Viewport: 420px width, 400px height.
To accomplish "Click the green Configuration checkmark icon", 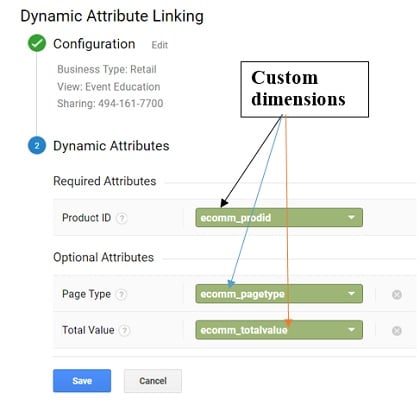I will [x=37, y=43].
